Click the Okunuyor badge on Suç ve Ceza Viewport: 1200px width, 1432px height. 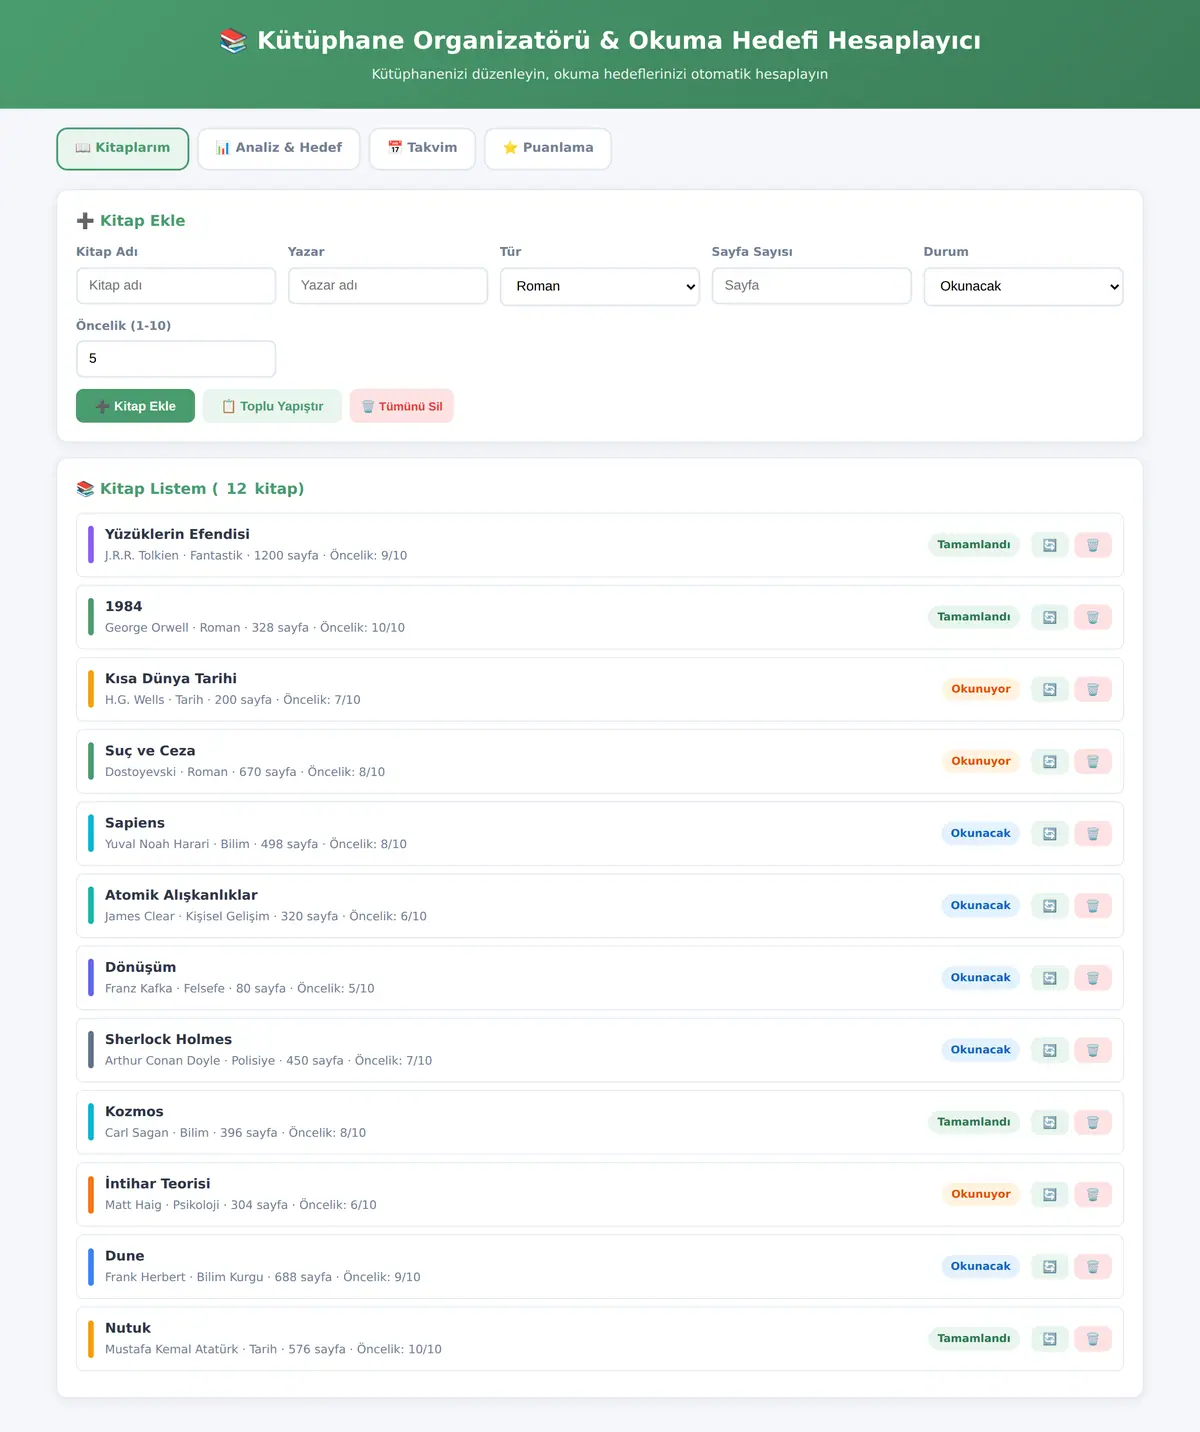click(981, 761)
